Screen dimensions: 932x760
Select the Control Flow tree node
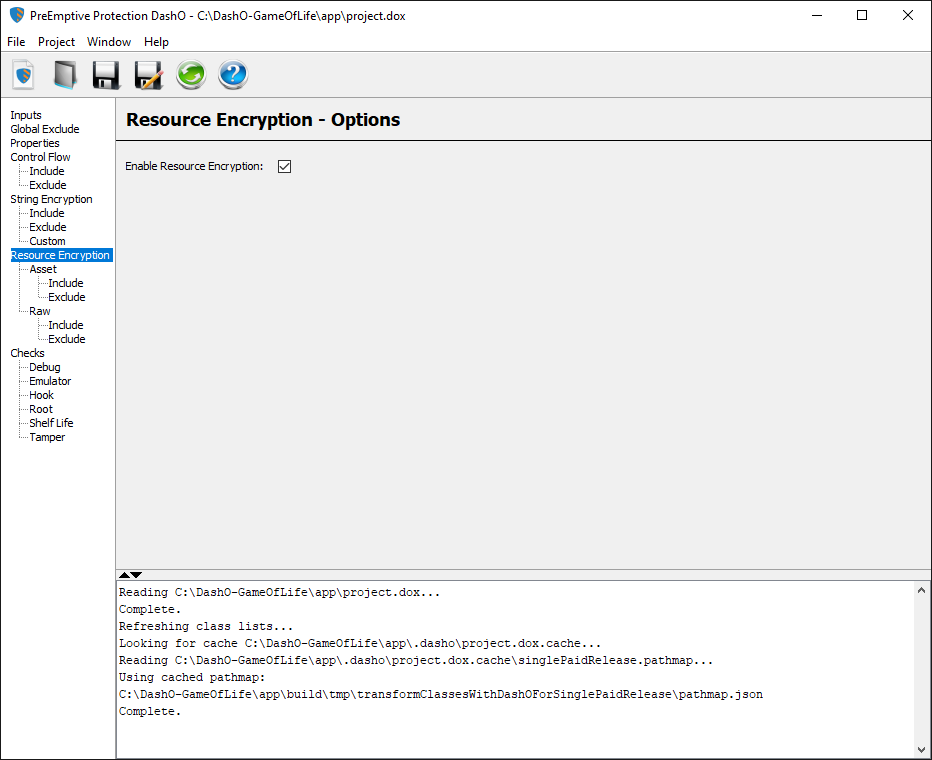coord(40,157)
